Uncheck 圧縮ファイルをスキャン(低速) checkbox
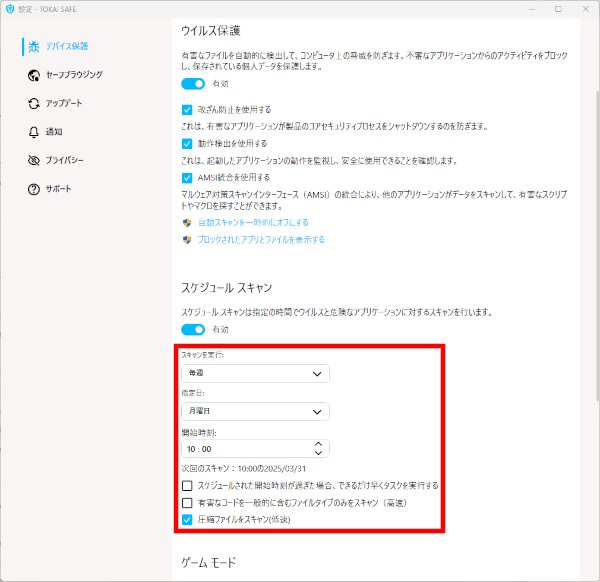 click(x=187, y=520)
